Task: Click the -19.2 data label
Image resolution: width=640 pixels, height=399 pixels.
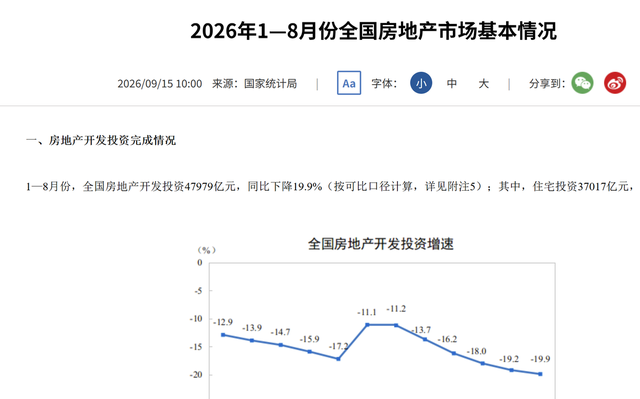Action: 509,359
